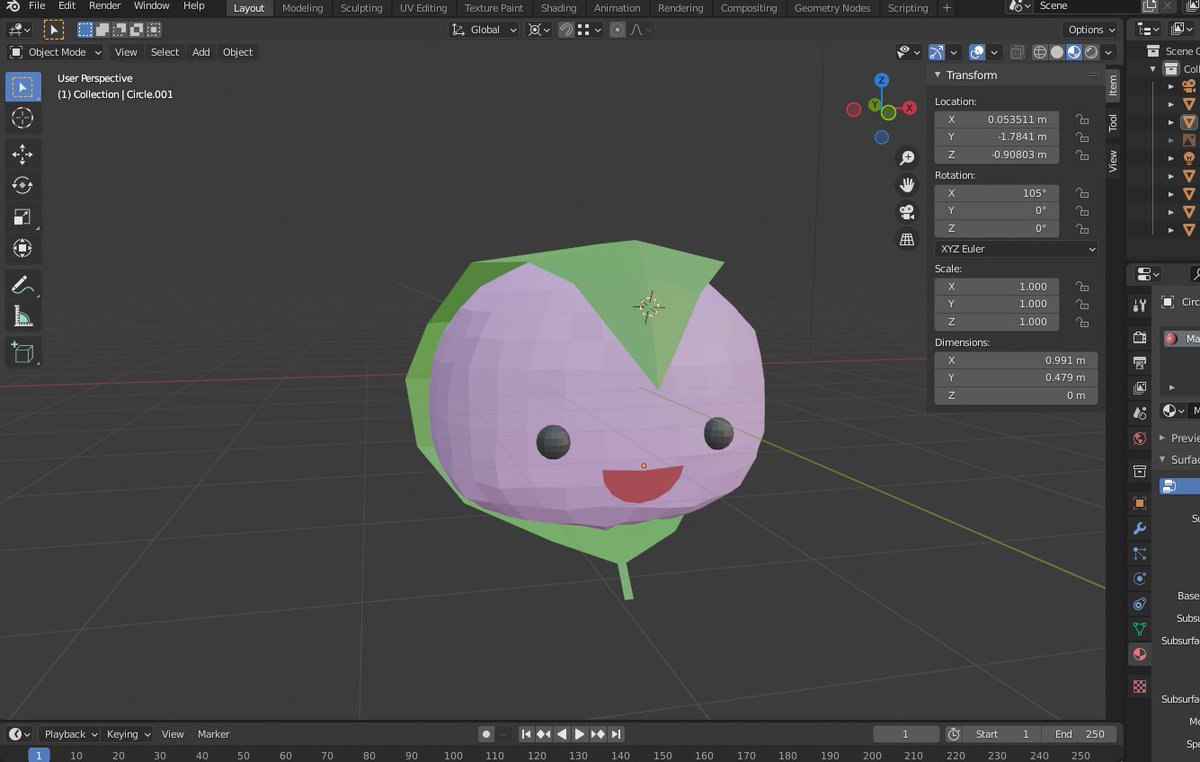Choose the Rotate tool
This screenshot has height=762, width=1200.
[x=23, y=185]
